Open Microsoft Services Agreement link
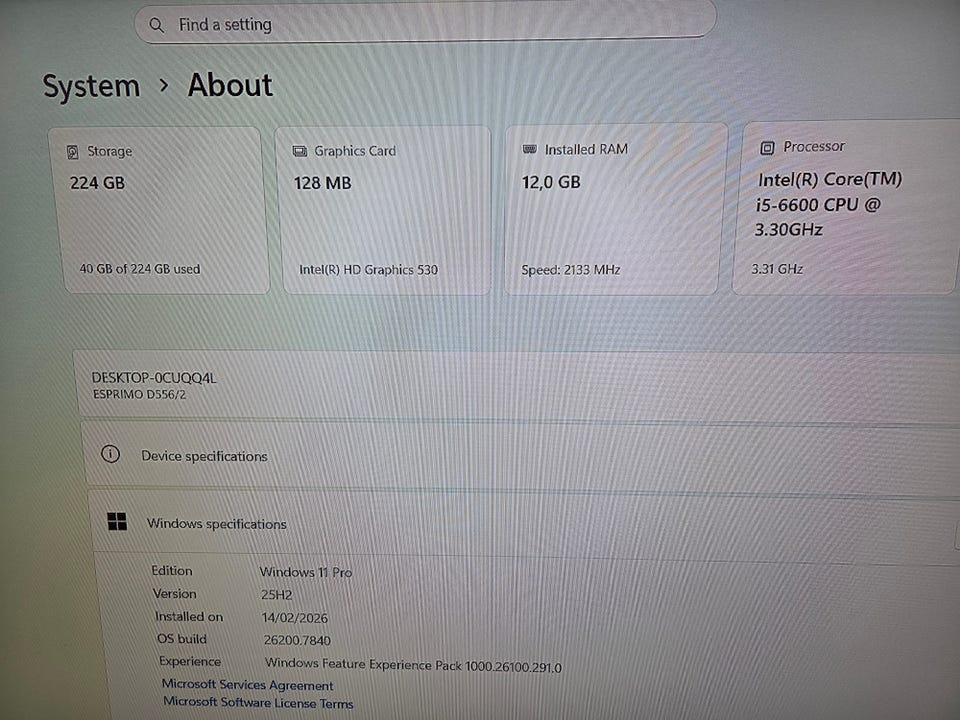Screen dimensions: 960x720 click(247, 684)
